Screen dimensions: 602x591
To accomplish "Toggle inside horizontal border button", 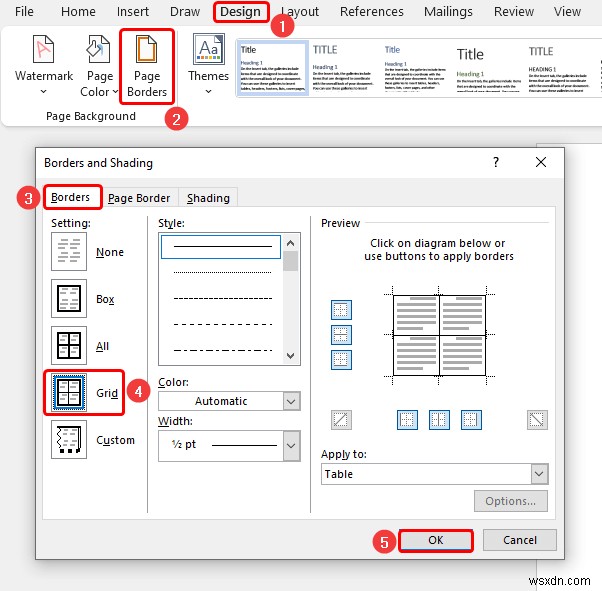I will coord(341,335).
